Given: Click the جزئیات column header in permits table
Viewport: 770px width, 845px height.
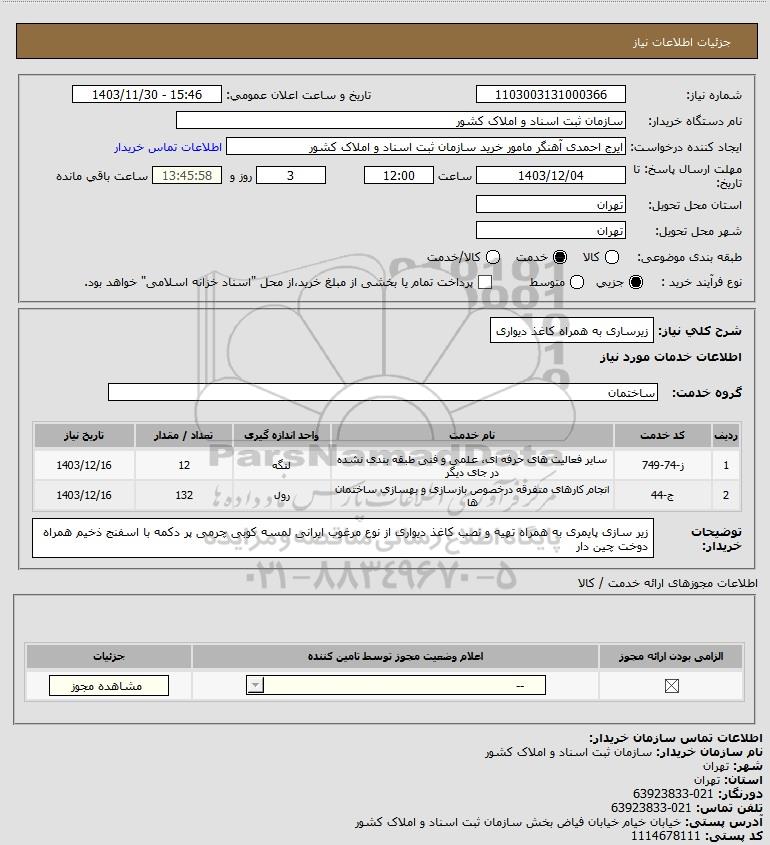Looking at the screenshot, I should coord(109,656).
